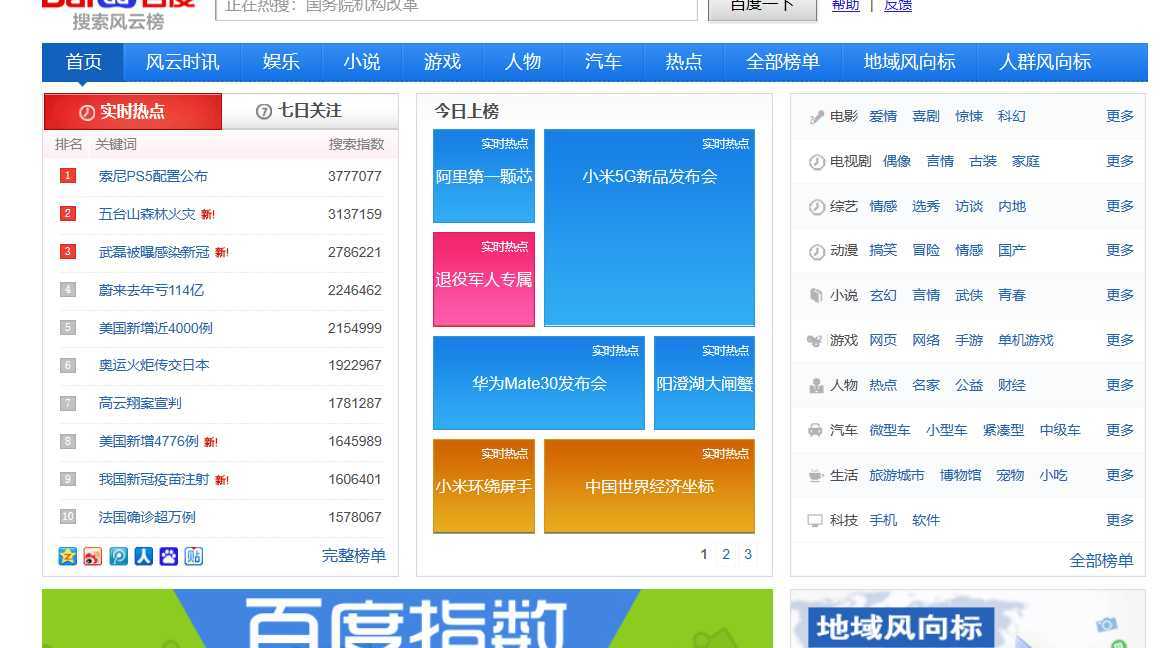Open 更多 in the 科技 row
This screenshot has height=648, width=1165.
[x=1120, y=520]
